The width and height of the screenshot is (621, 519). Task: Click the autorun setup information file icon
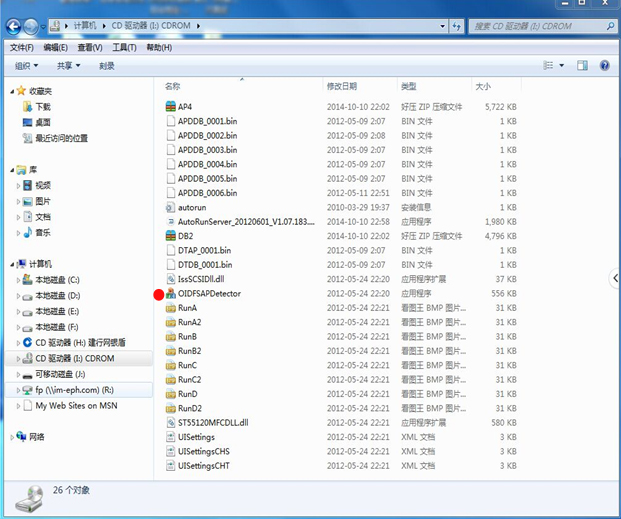coord(170,207)
